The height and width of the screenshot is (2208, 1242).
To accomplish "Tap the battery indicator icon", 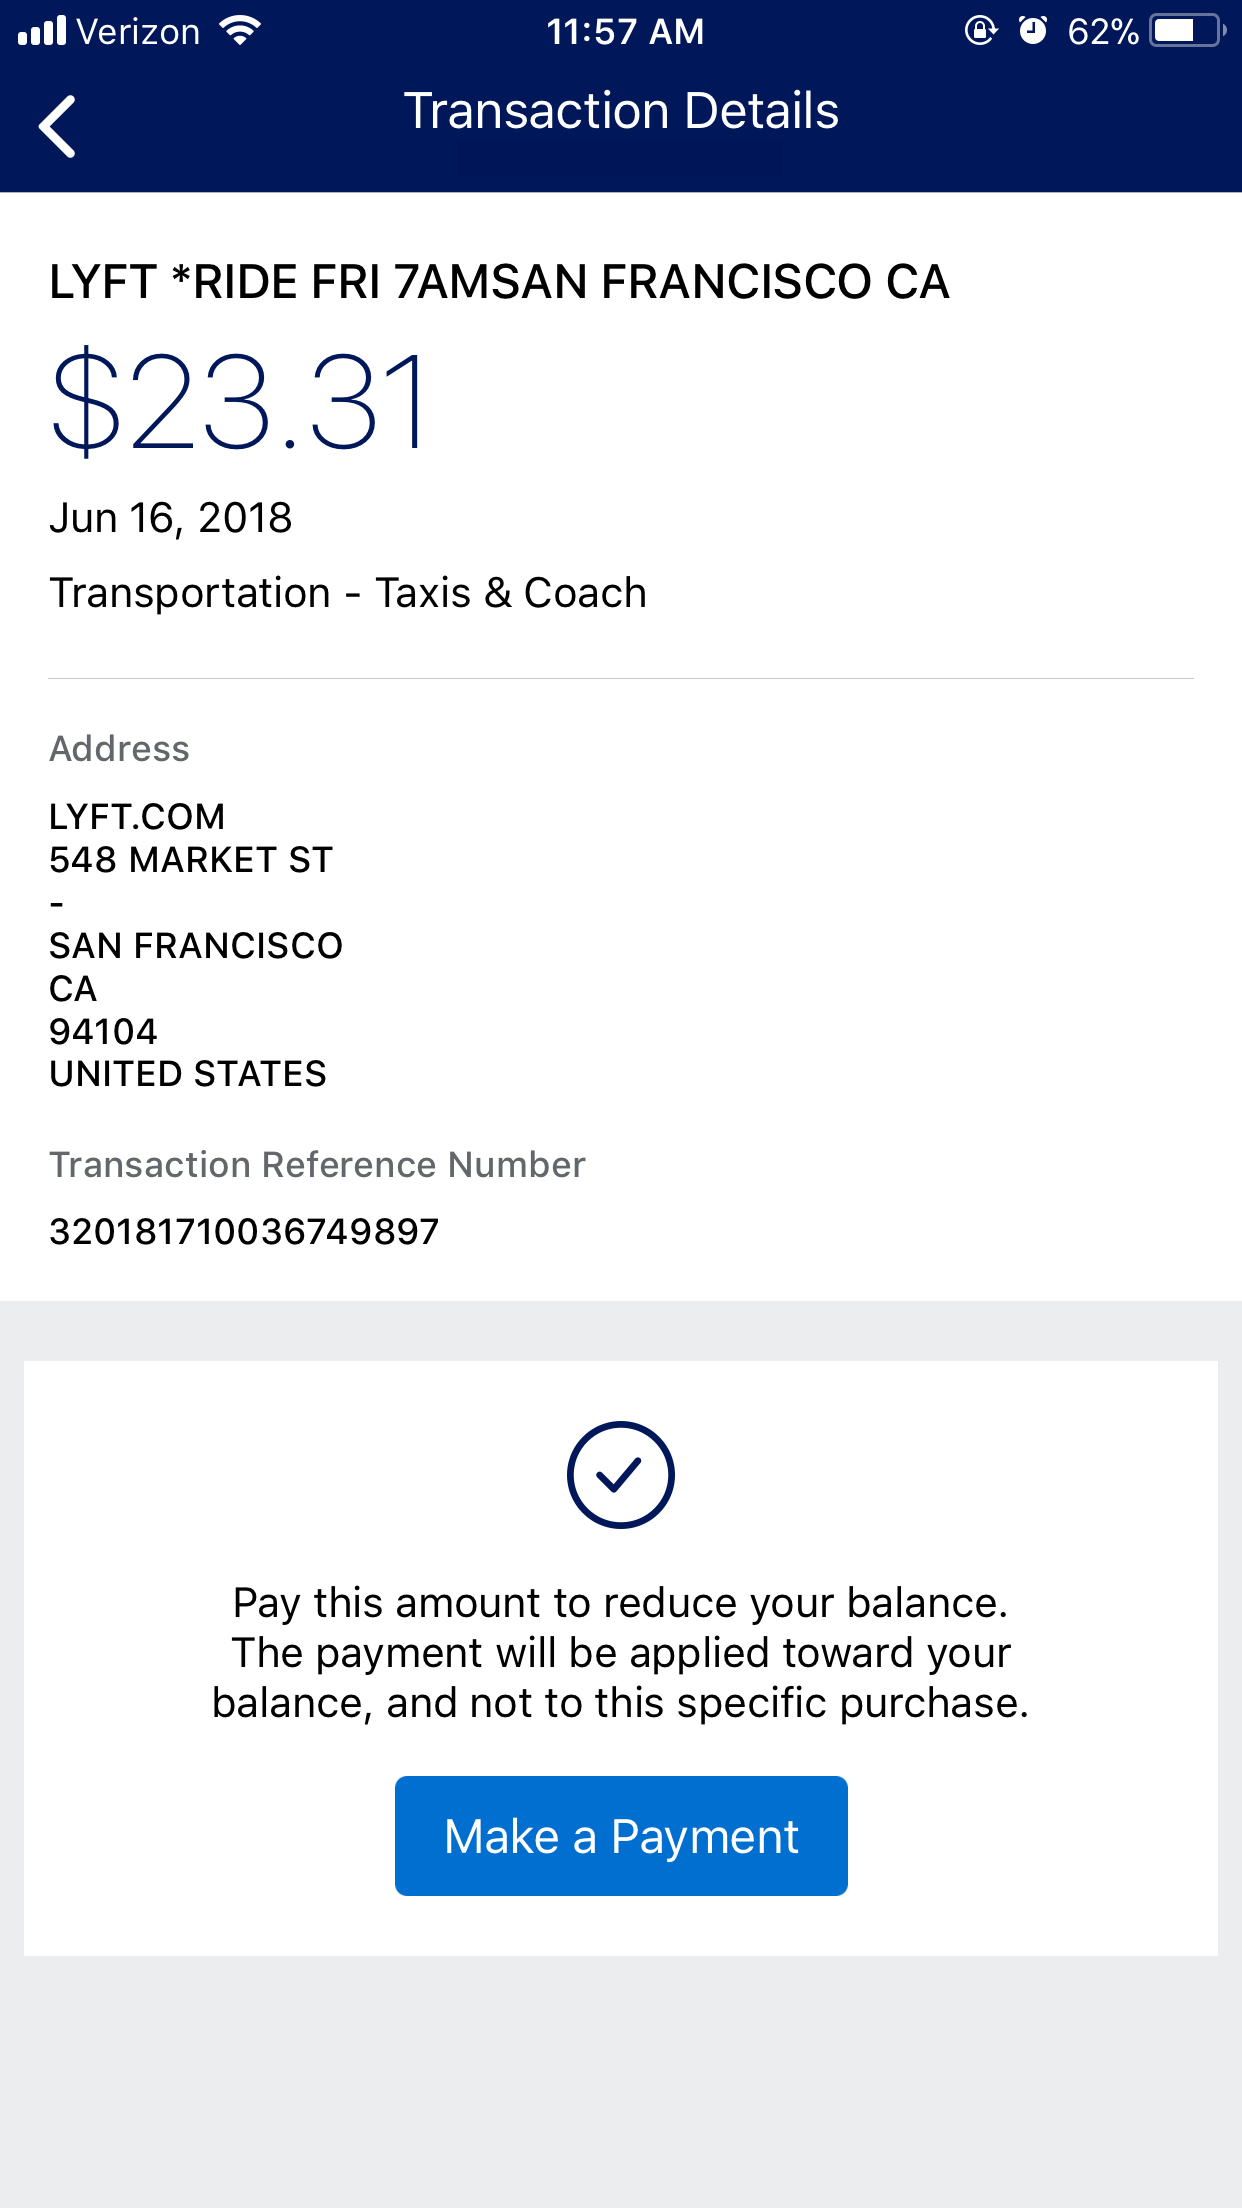I will [x=1188, y=31].
